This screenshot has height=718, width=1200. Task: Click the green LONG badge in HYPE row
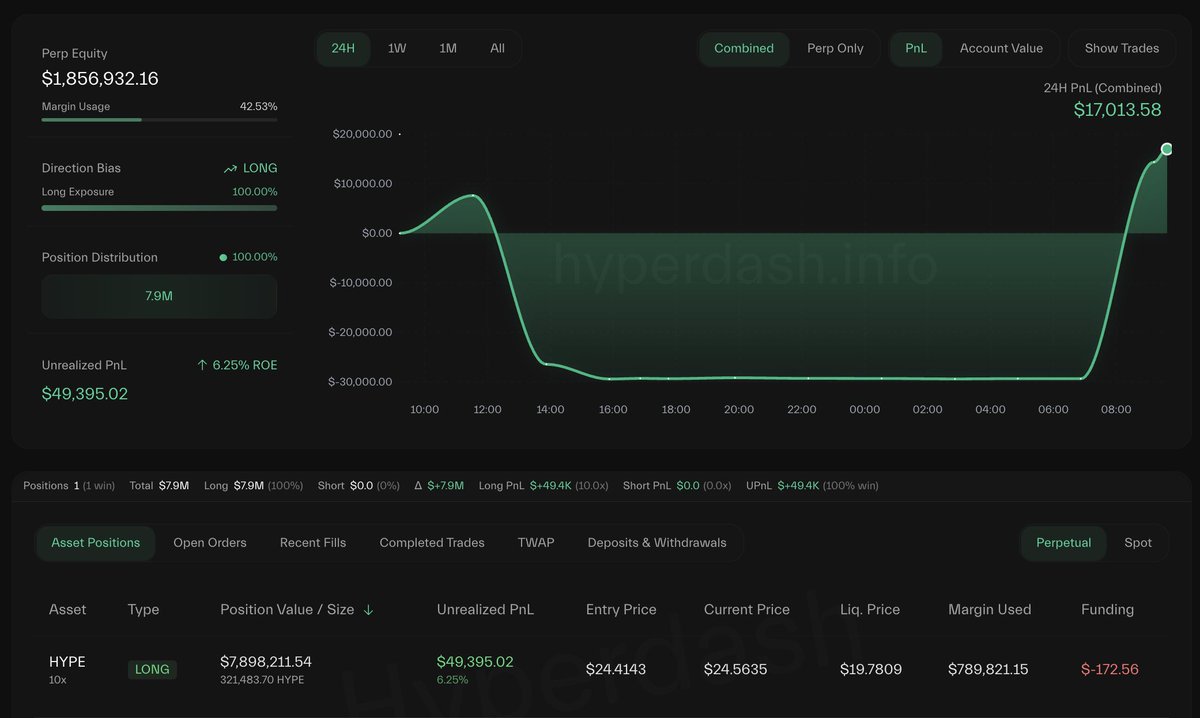tap(152, 670)
